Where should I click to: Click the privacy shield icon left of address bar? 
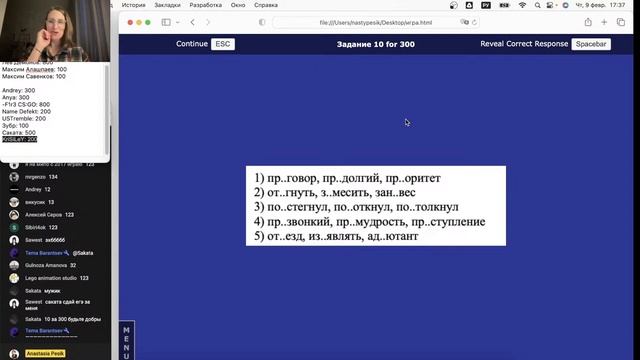(262, 22)
